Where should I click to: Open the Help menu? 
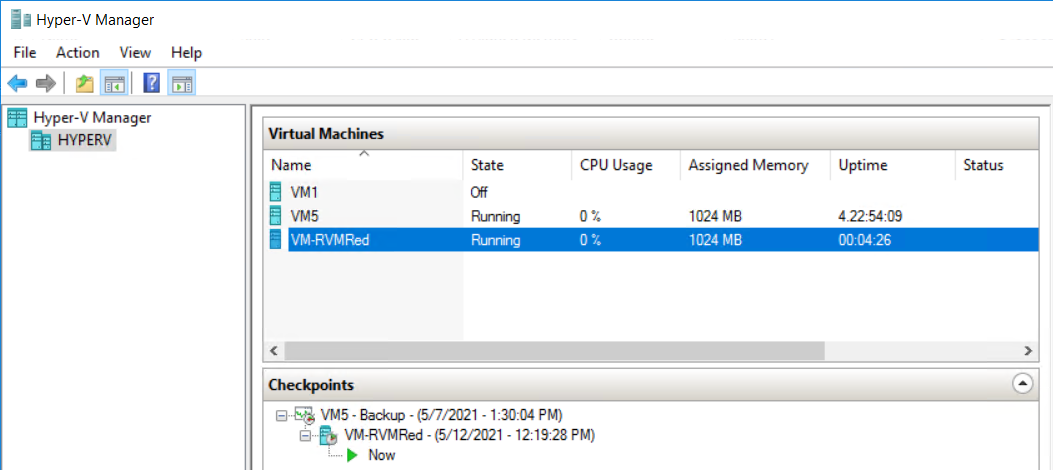[x=187, y=52]
